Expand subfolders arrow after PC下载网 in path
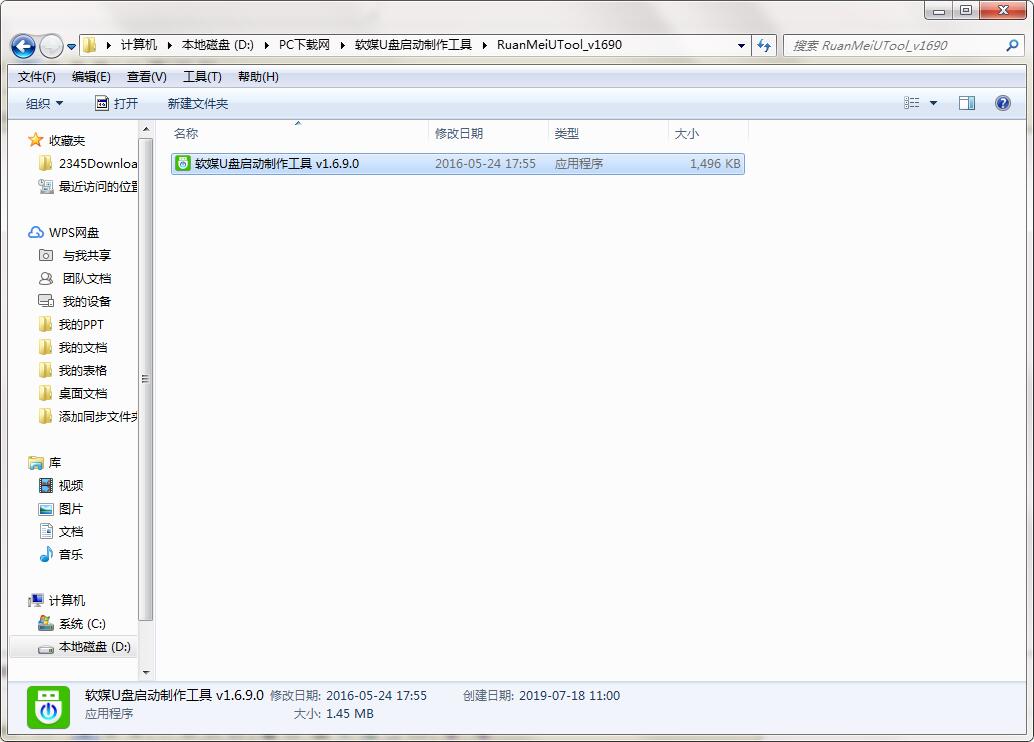 pyautogui.click(x=342, y=45)
